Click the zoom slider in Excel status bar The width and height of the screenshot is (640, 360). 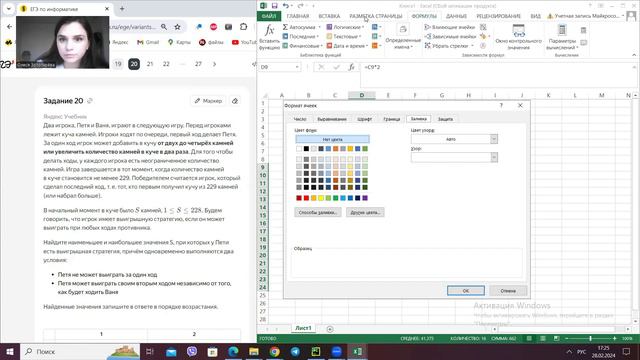tap(591, 338)
